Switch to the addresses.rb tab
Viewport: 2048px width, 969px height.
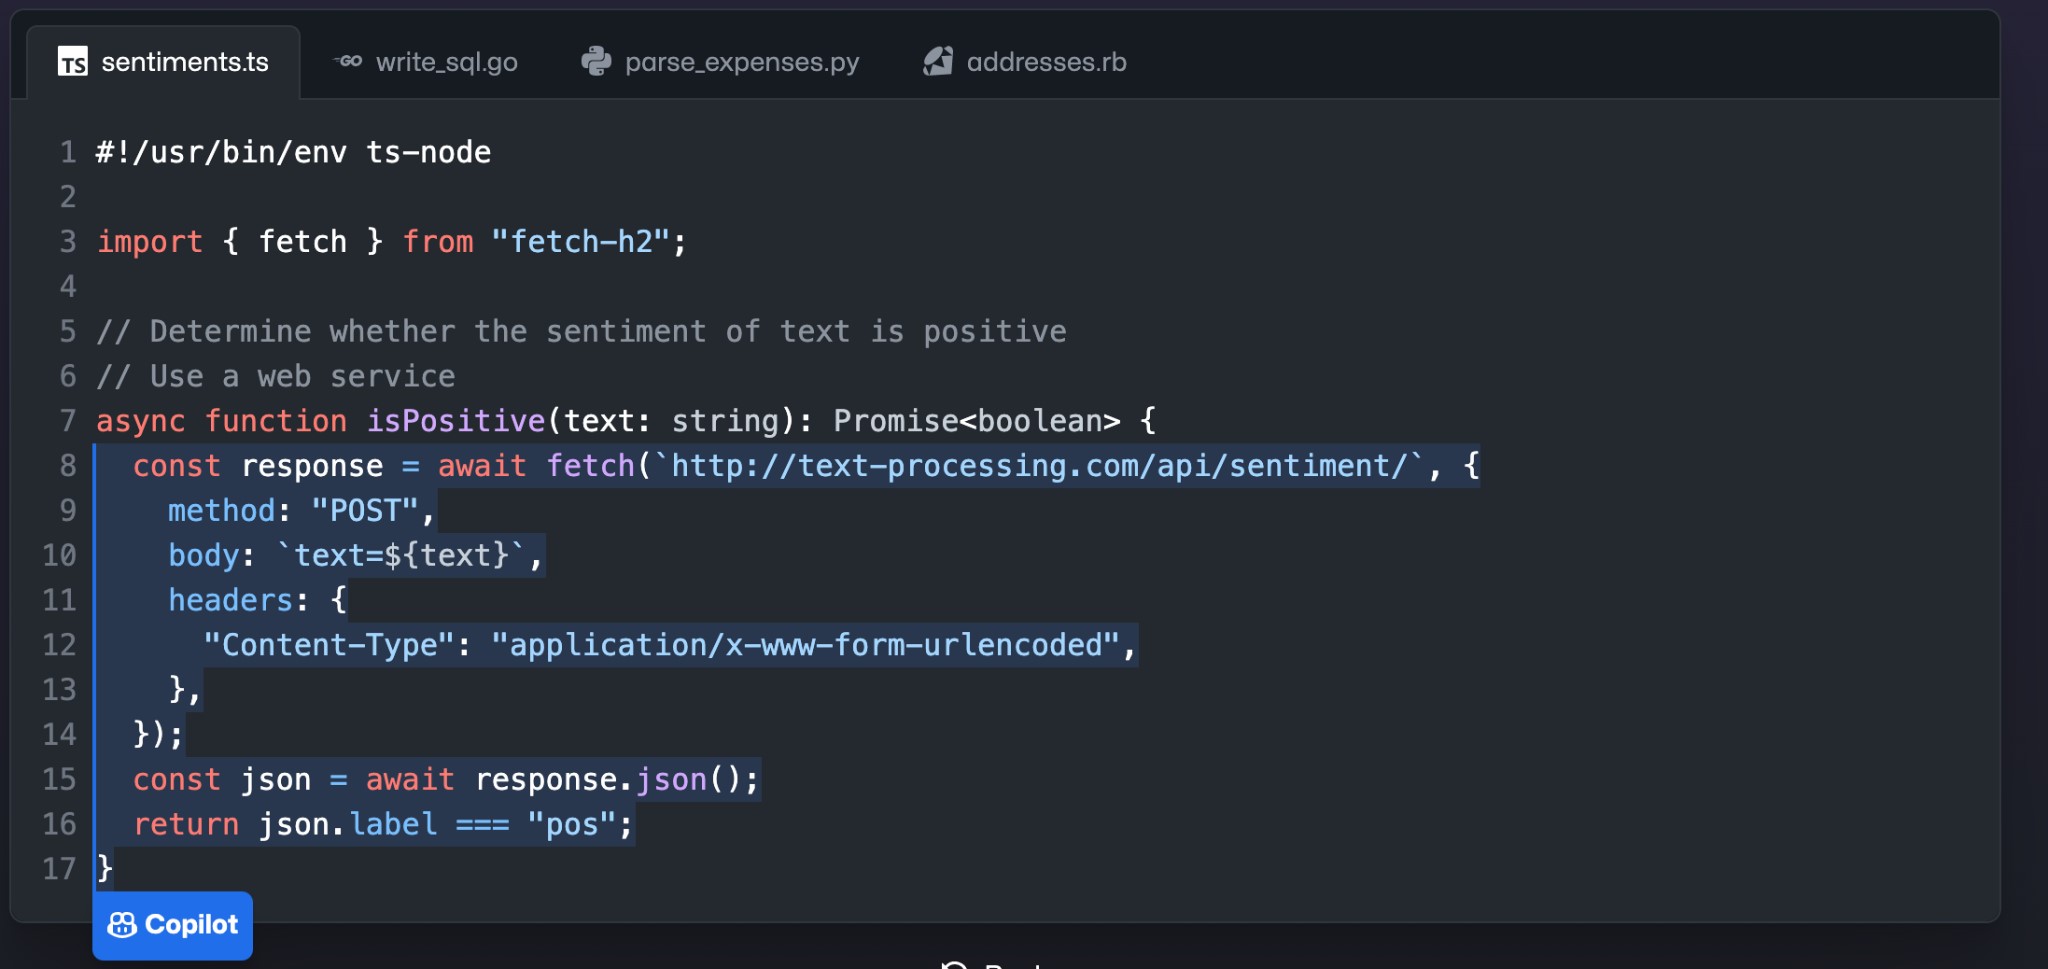(x=1046, y=62)
